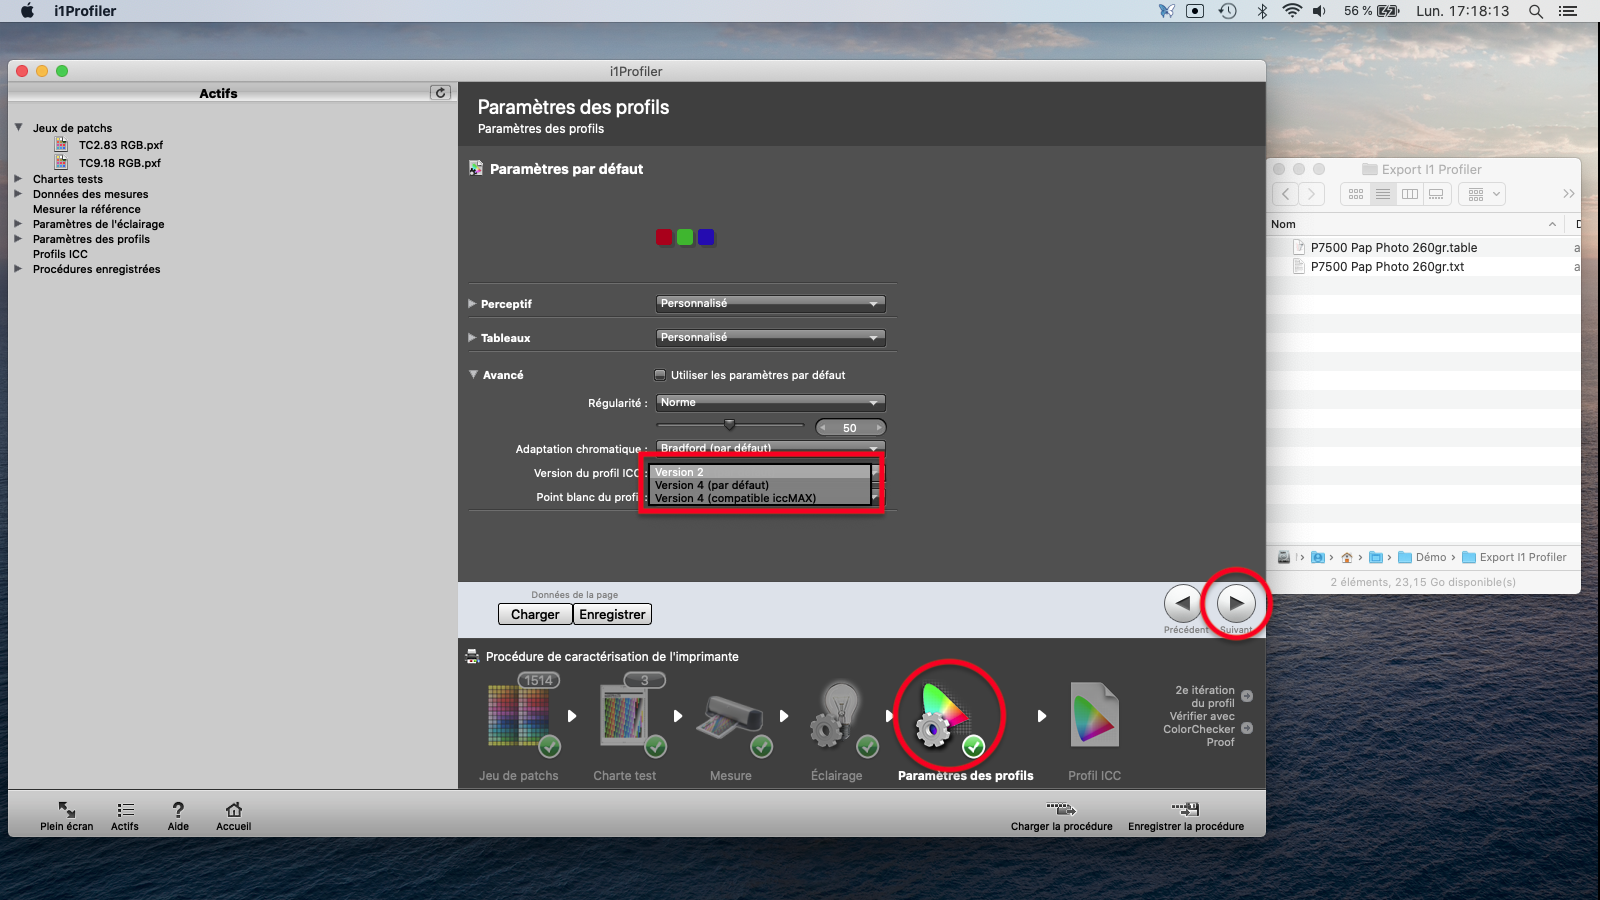Switch Finder to column view
Screen dimensions: 1600x900
(1410, 194)
